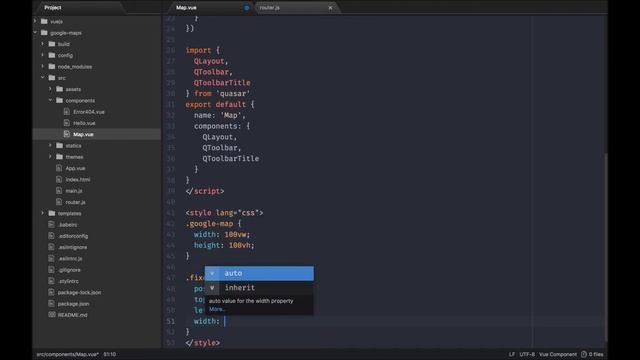This screenshot has width=640, height=360.
Task: Click the vuejs folder icon
Action: tap(44, 21)
